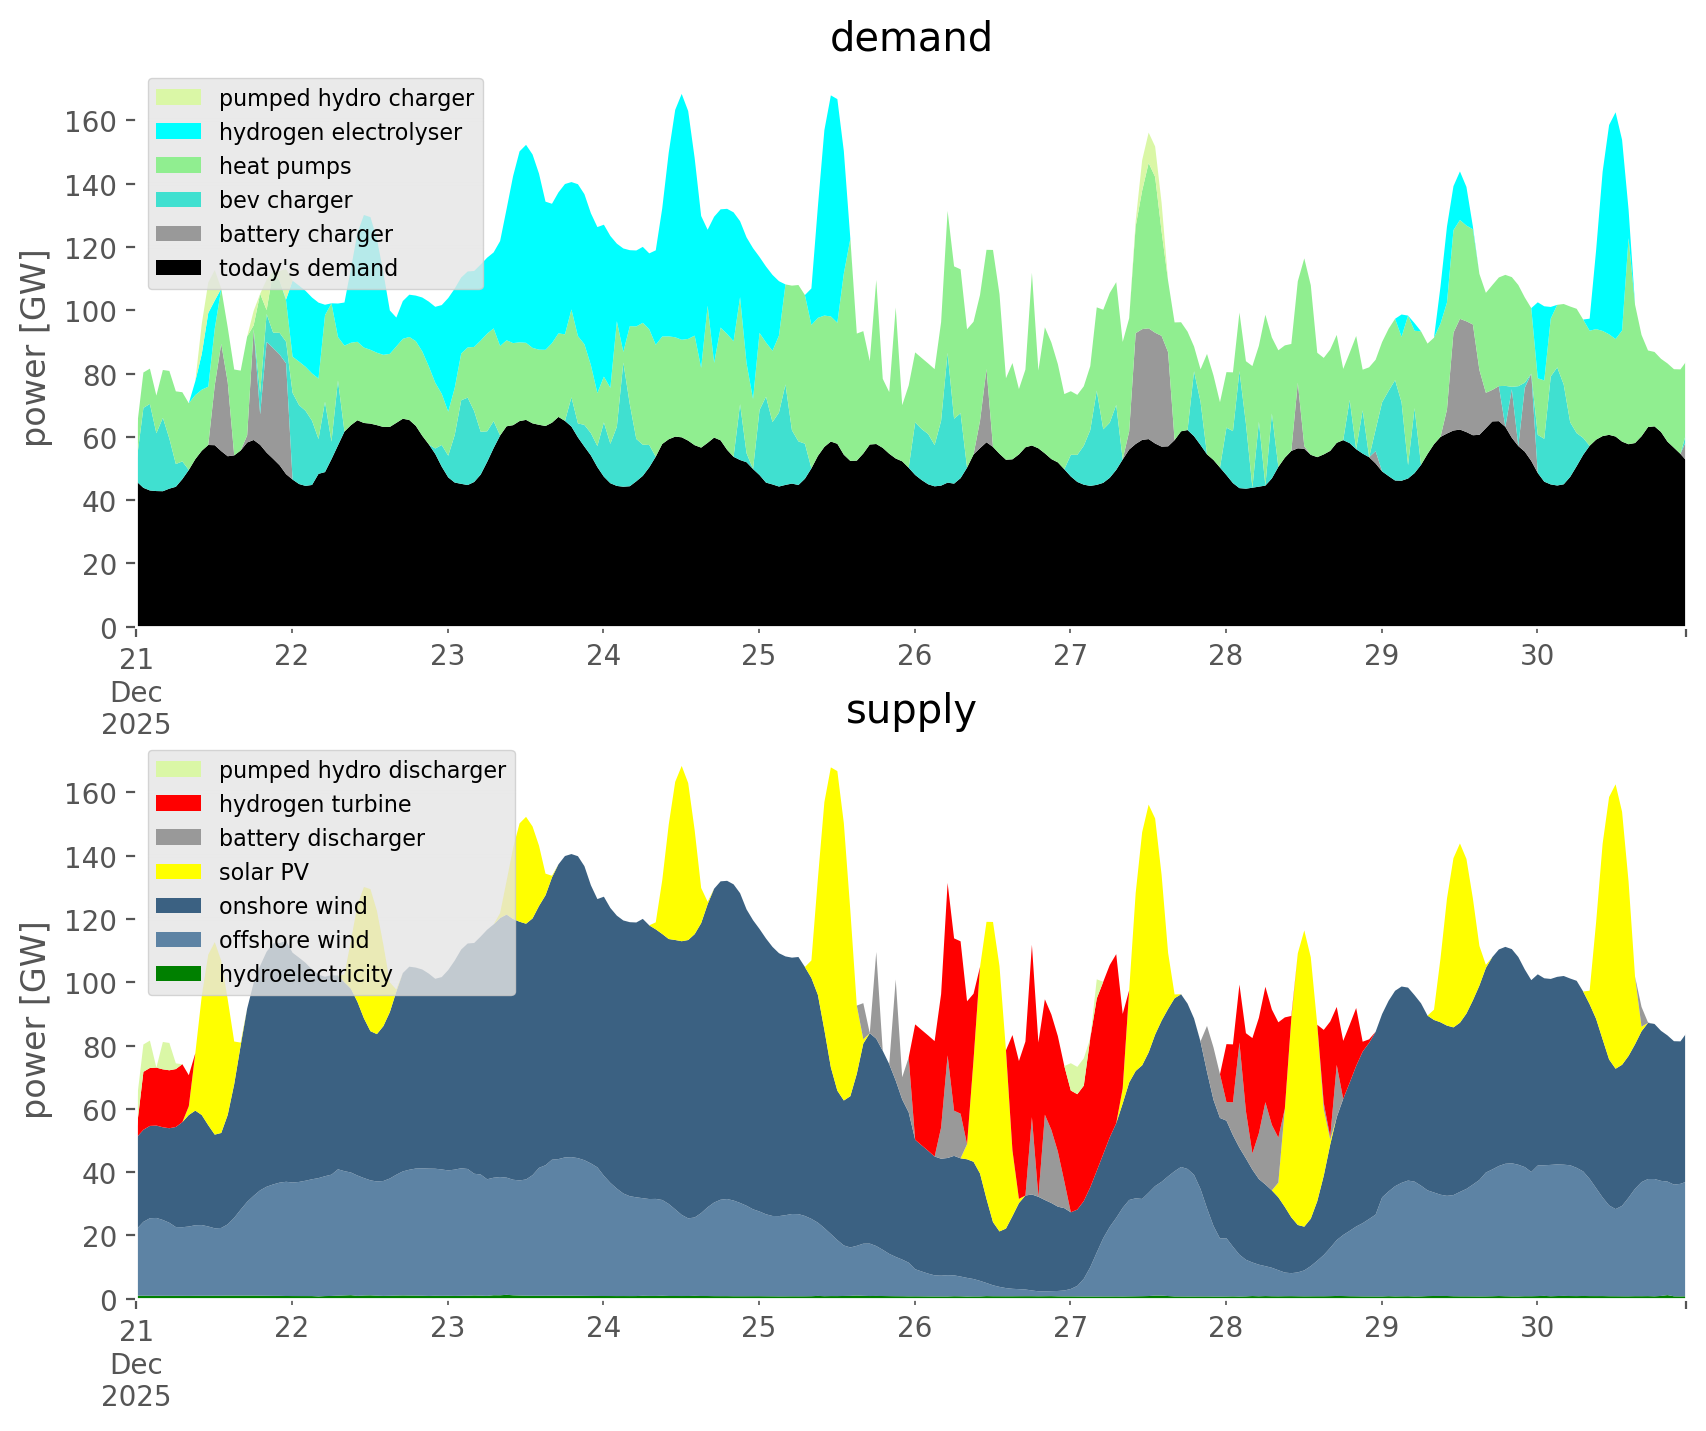Click the bev charger legend swatch

tap(180, 200)
